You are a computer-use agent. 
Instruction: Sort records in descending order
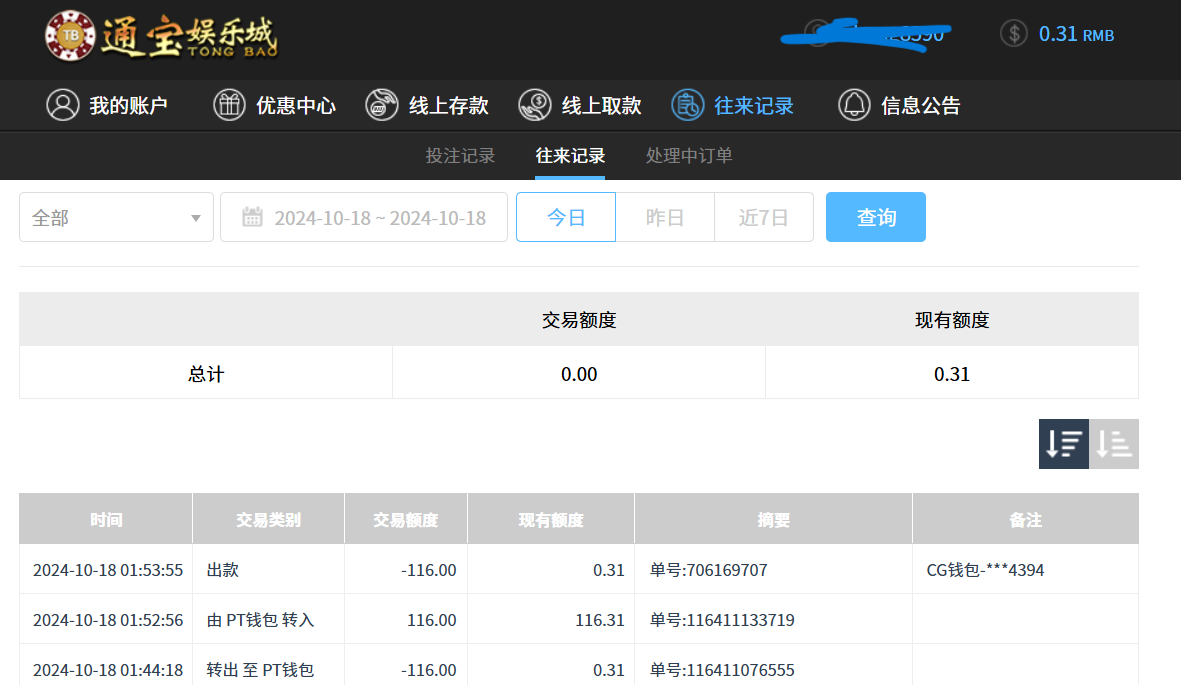click(1063, 444)
